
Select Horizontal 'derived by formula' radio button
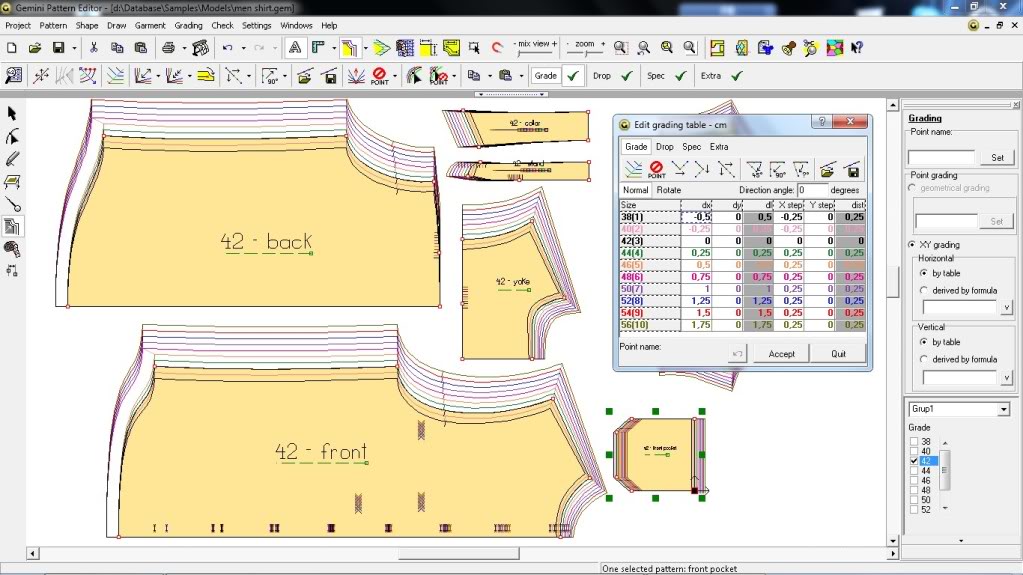(924, 290)
